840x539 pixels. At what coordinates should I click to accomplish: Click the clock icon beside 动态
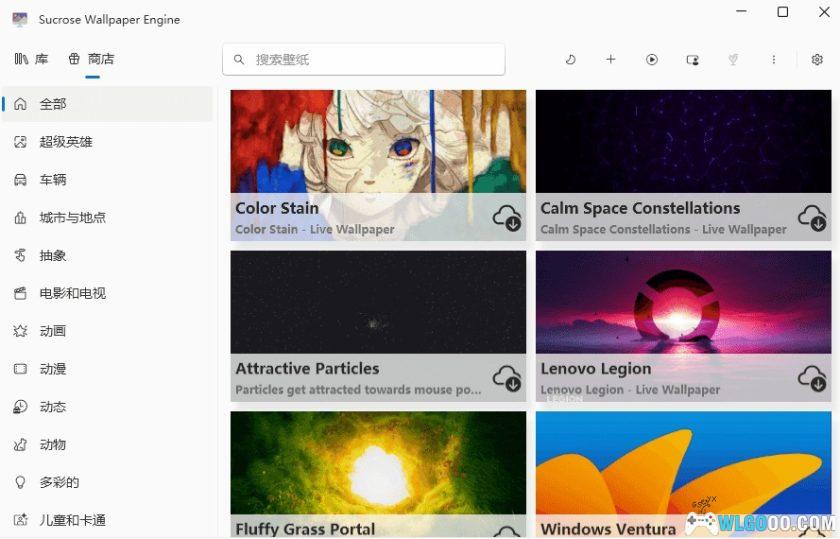[x=20, y=407]
